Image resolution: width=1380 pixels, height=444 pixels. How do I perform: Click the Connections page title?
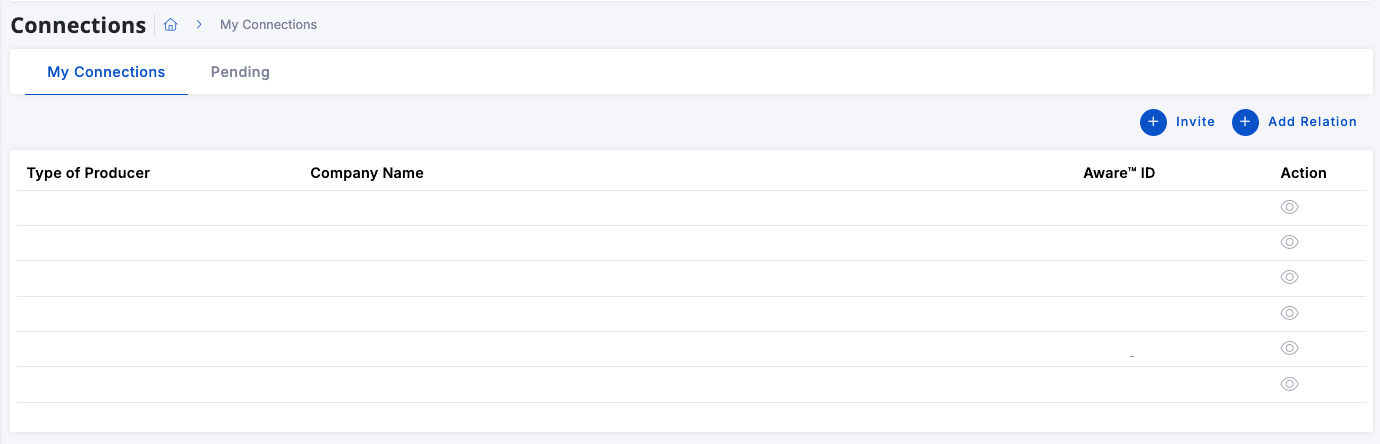pos(79,26)
